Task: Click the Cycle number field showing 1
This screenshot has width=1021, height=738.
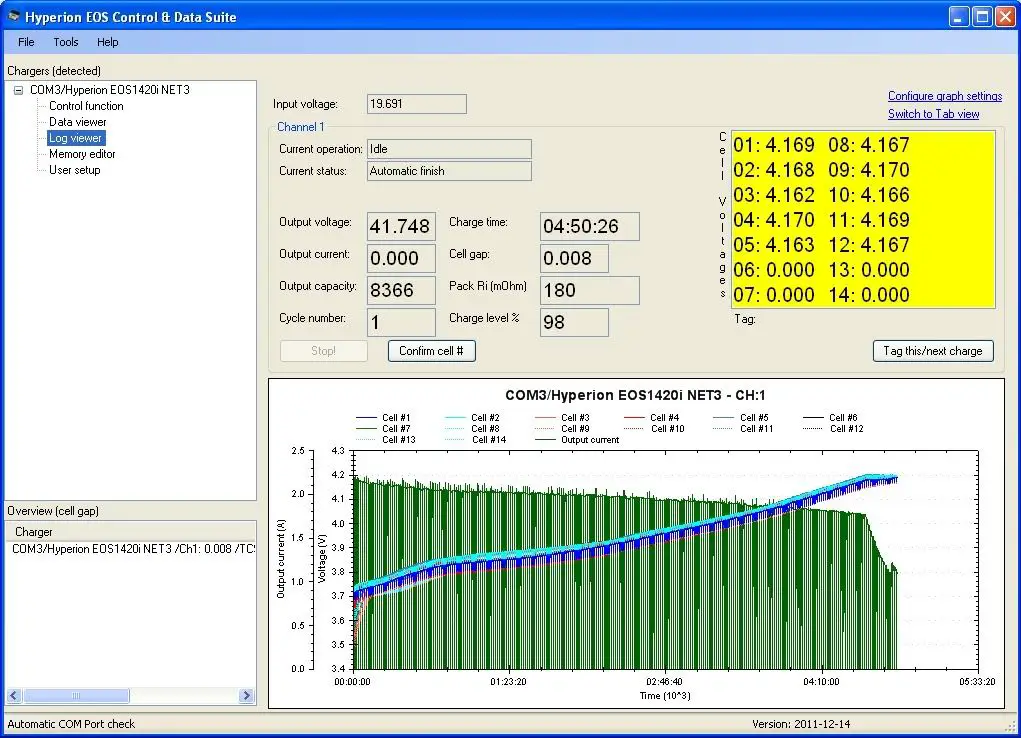Action: click(401, 322)
